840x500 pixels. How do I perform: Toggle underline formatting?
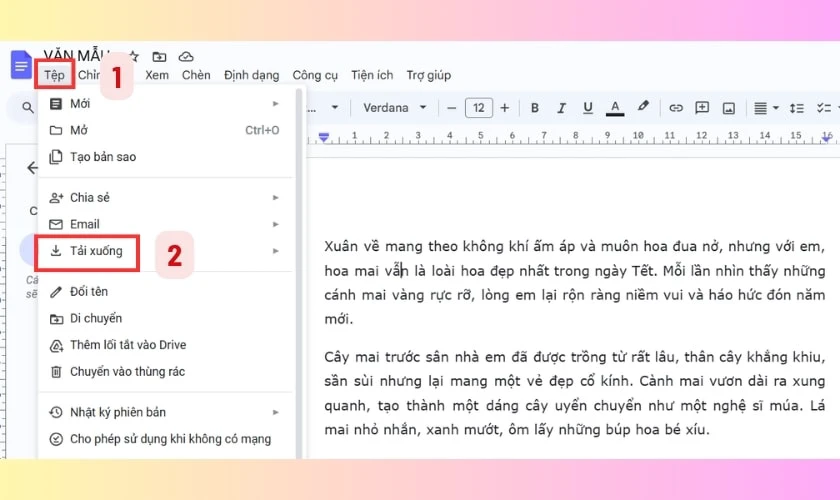click(x=588, y=108)
